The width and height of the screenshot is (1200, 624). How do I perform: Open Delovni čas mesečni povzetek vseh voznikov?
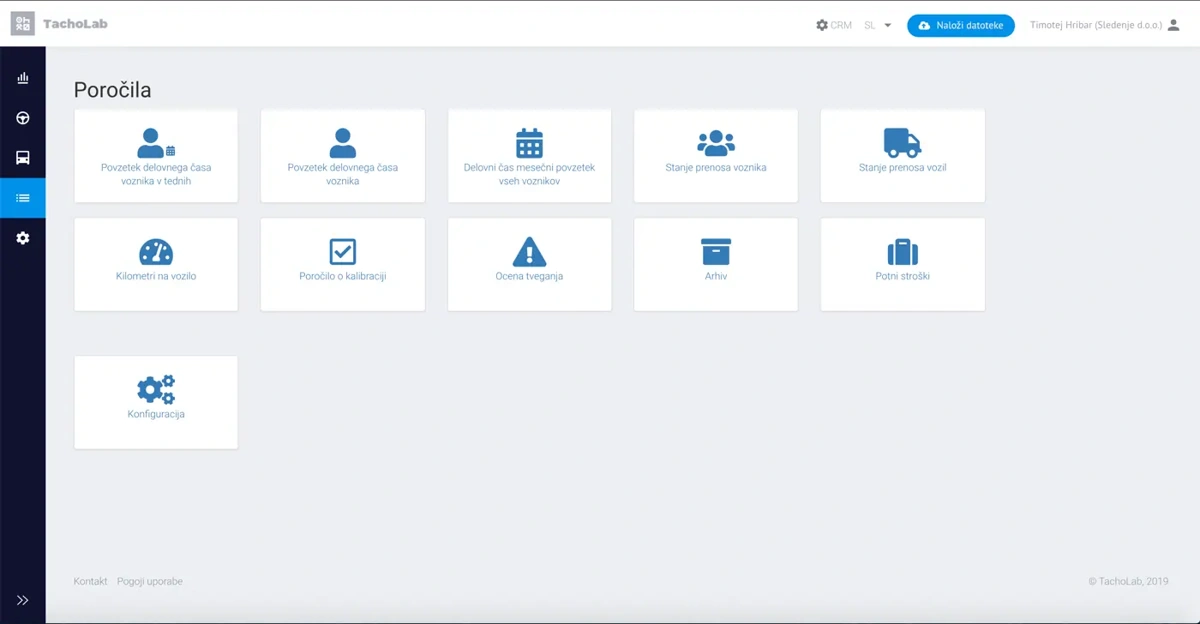(x=529, y=174)
